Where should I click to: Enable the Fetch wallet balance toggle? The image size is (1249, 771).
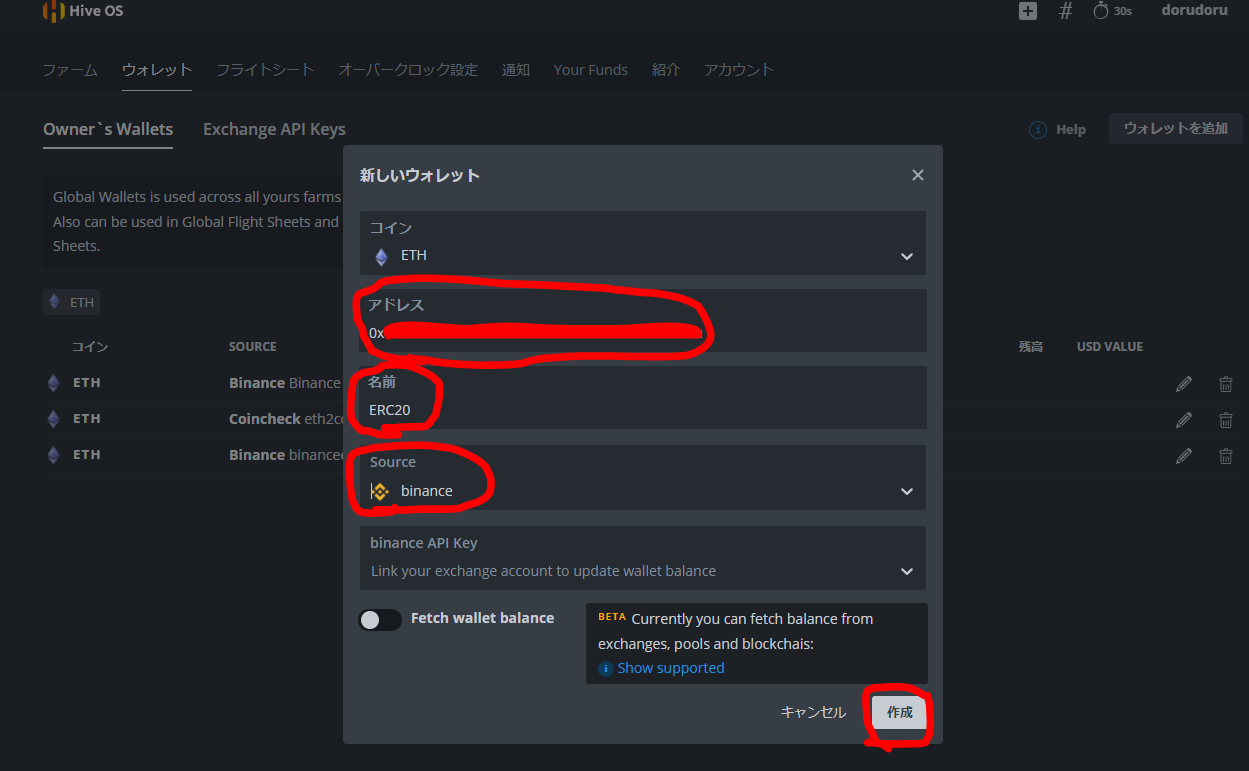coord(380,619)
